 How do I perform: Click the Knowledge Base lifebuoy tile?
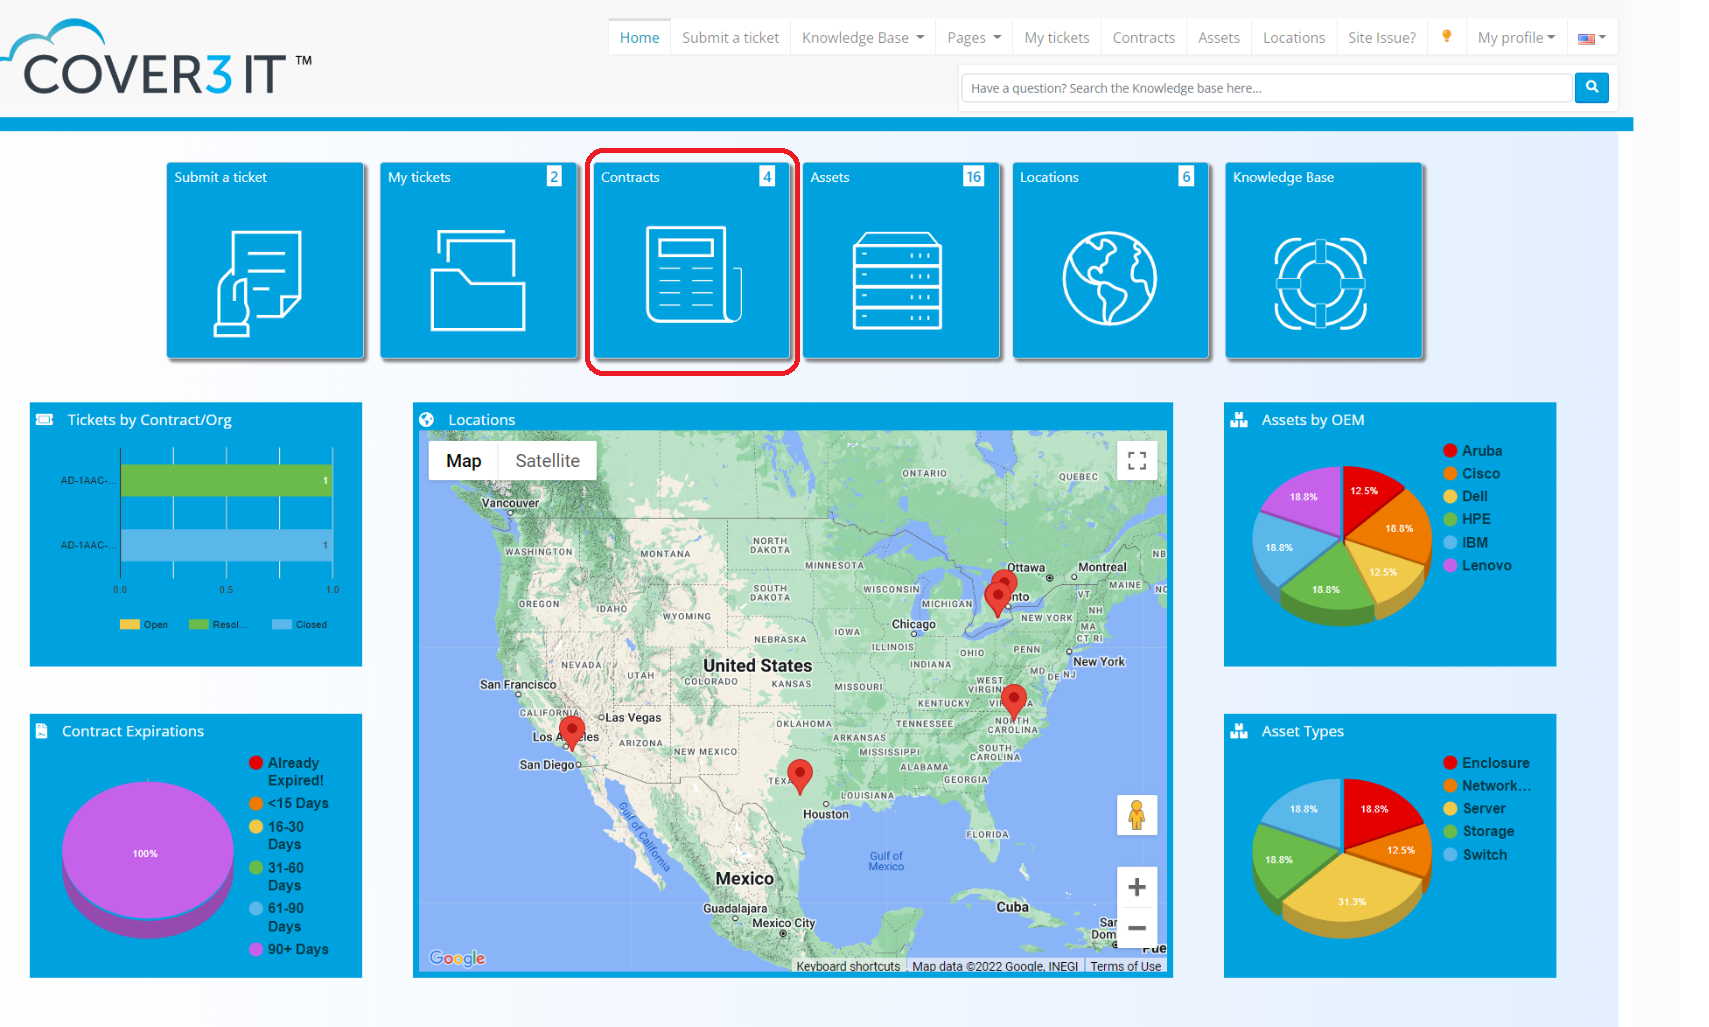1321,283
